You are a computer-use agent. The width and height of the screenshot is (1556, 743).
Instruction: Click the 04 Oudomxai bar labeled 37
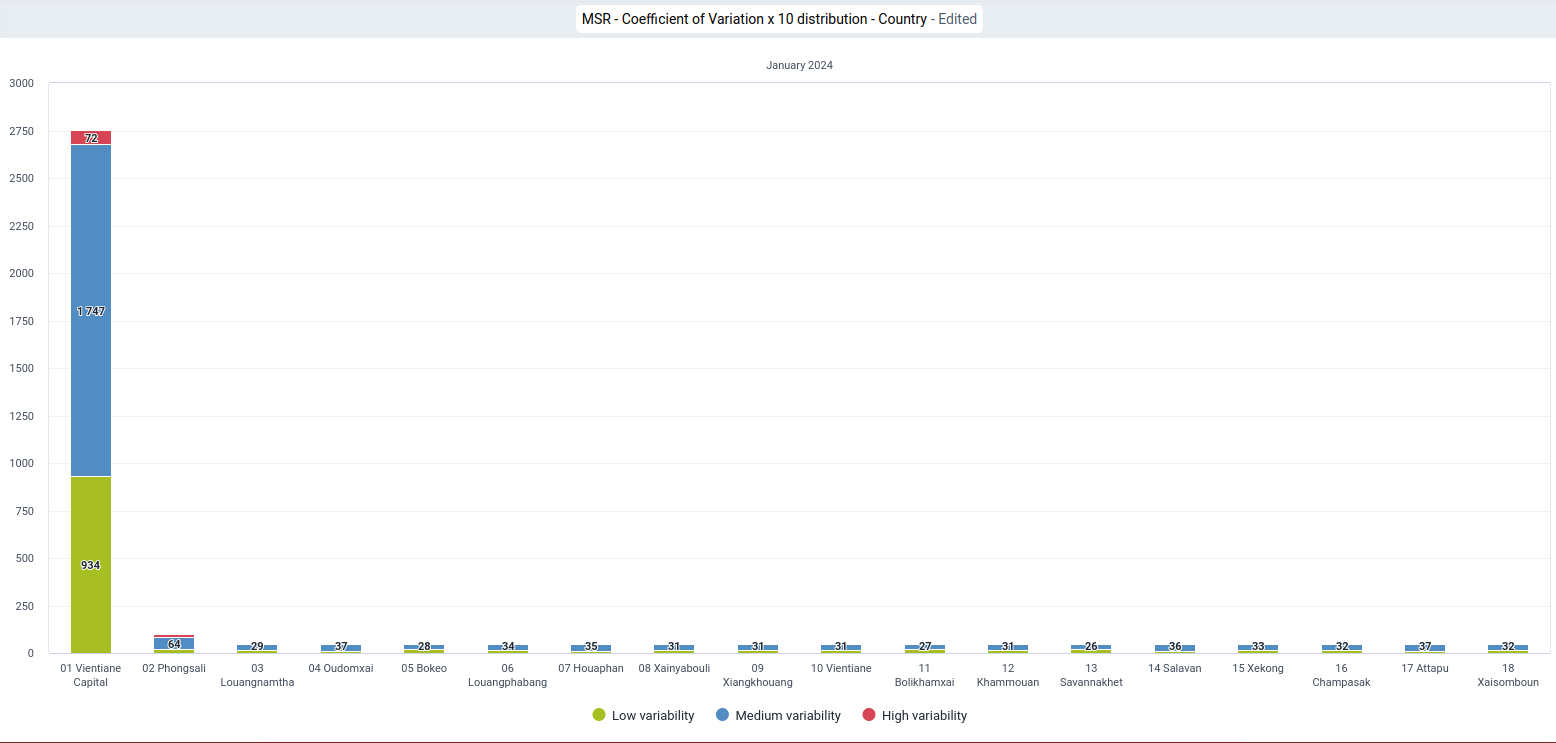[341, 648]
